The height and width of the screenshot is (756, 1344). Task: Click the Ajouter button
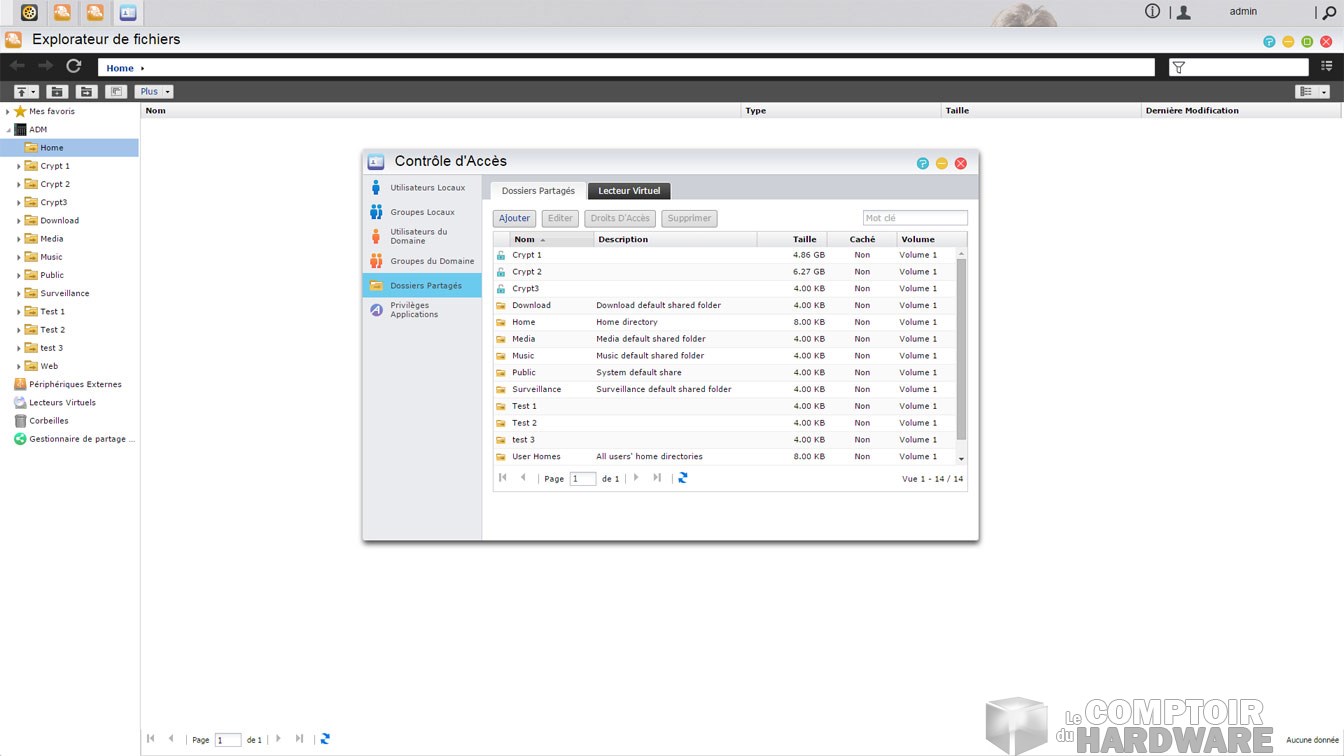(514, 218)
